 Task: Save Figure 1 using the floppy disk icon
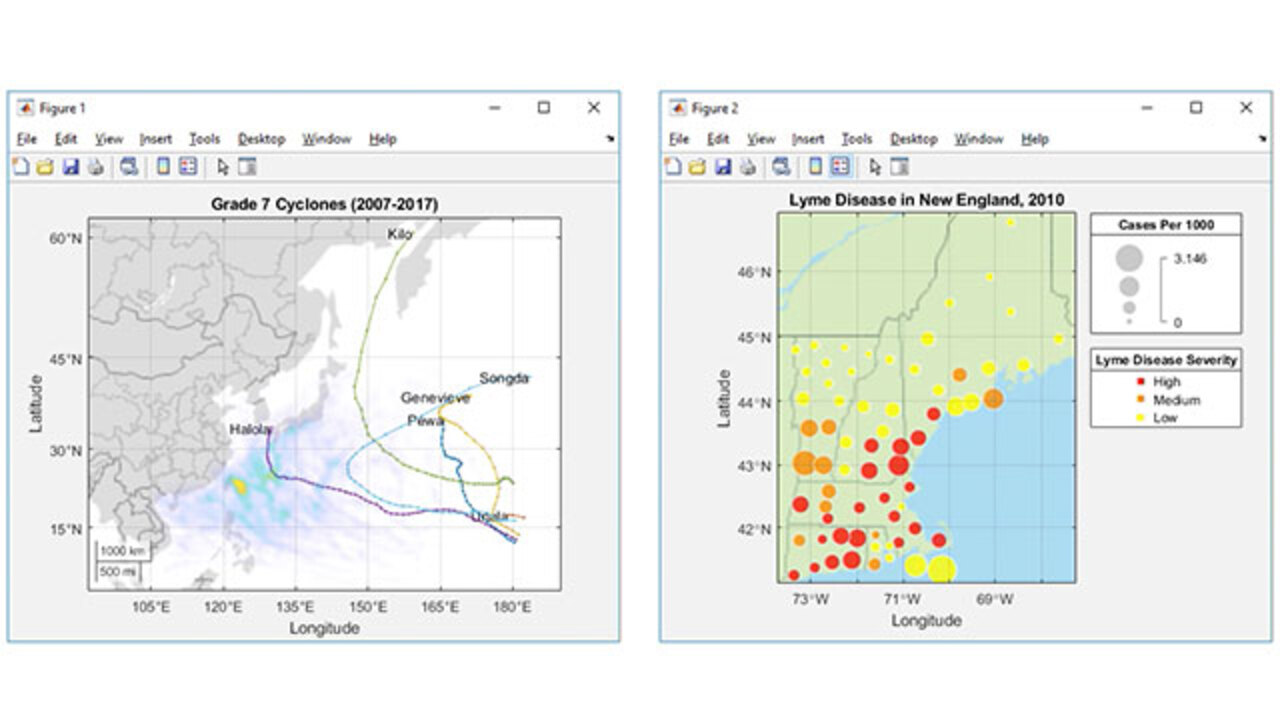tap(70, 167)
